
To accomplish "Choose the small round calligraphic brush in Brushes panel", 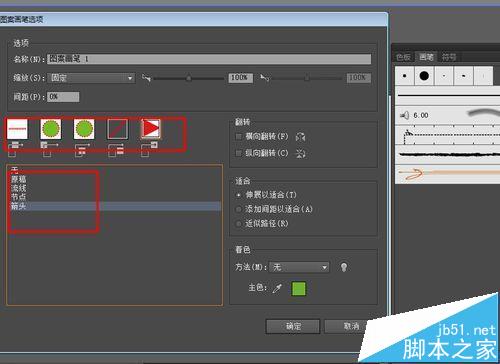I will pyautogui.click(x=404, y=76).
